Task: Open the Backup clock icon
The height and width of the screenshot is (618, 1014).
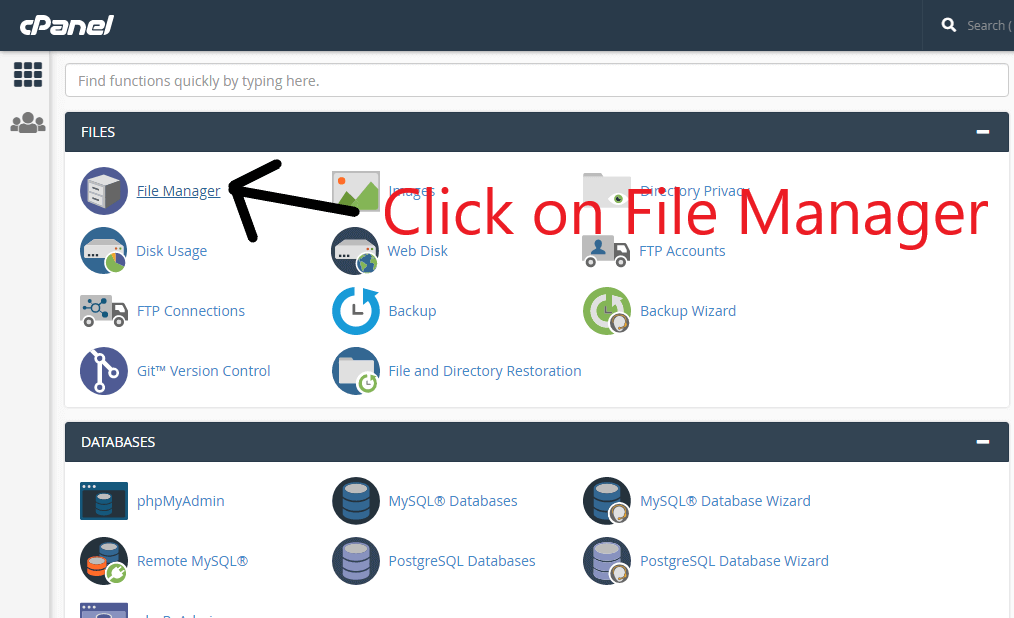Action: pos(356,311)
